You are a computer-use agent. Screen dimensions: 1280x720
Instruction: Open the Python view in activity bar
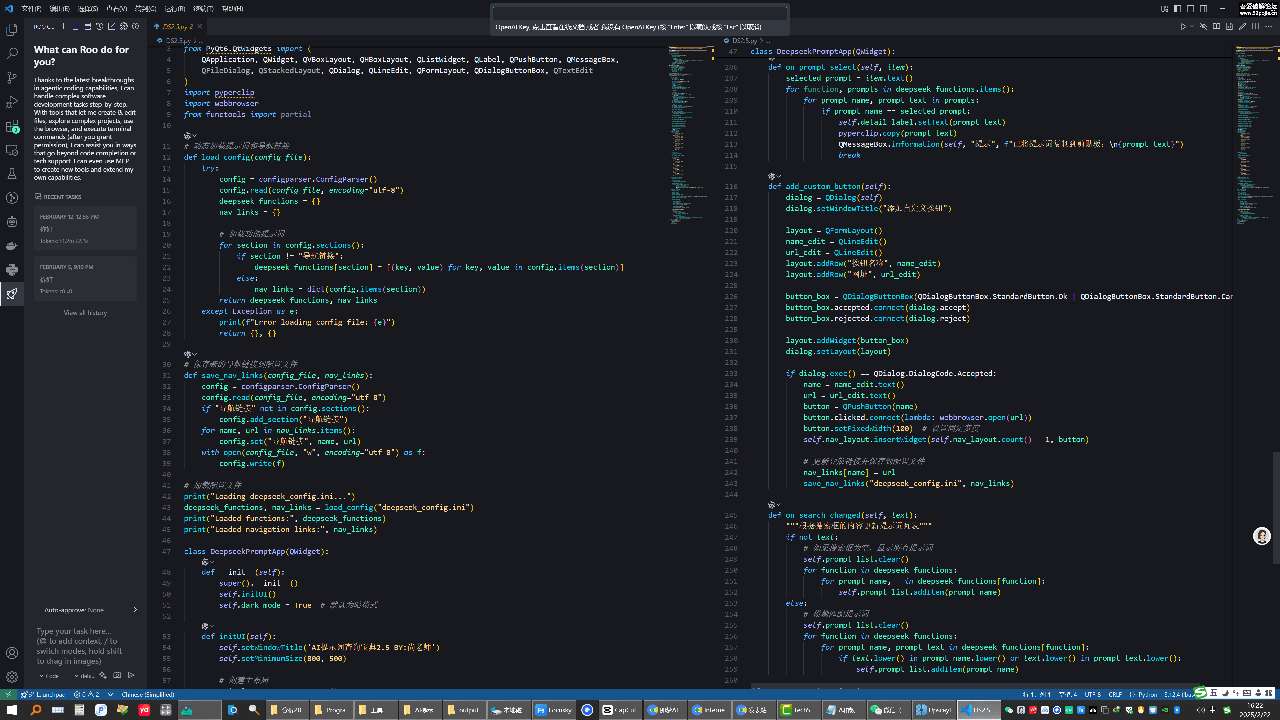12,270
